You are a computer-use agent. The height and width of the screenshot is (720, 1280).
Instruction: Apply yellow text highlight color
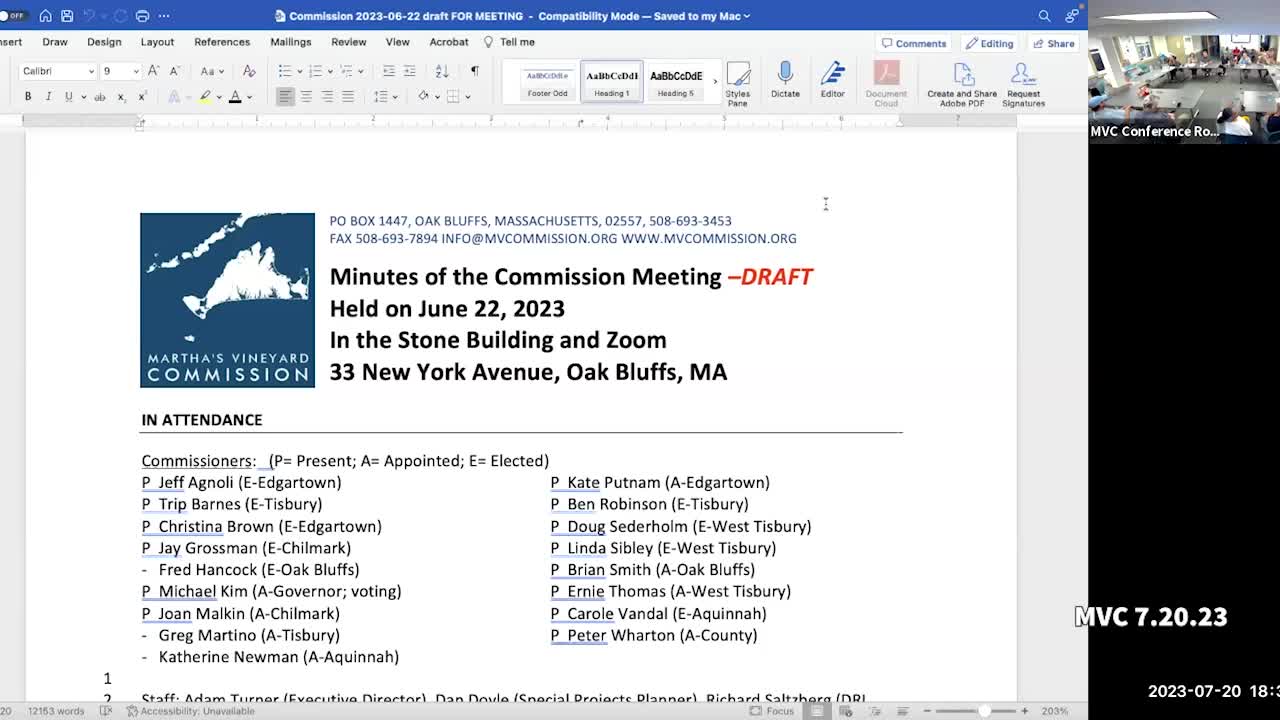click(x=204, y=97)
